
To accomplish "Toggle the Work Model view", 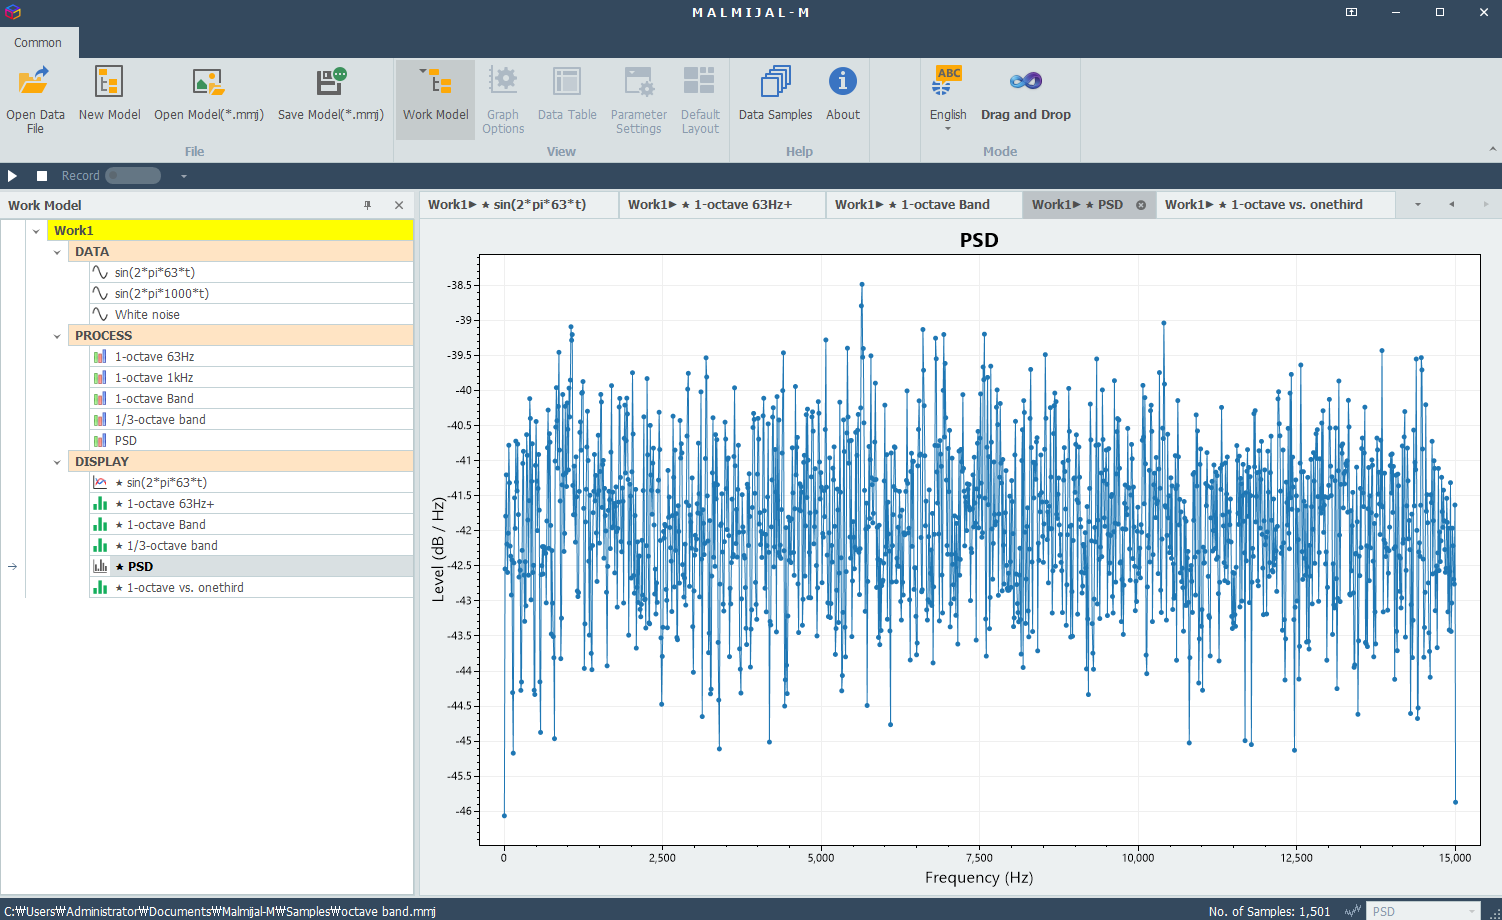I will coord(435,98).
